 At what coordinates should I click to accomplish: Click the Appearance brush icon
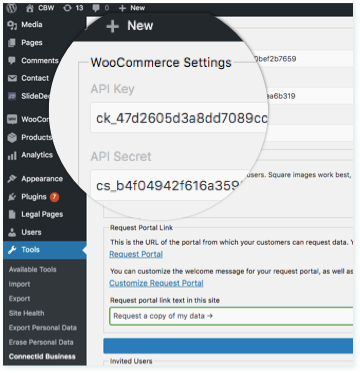pos(12,179)
